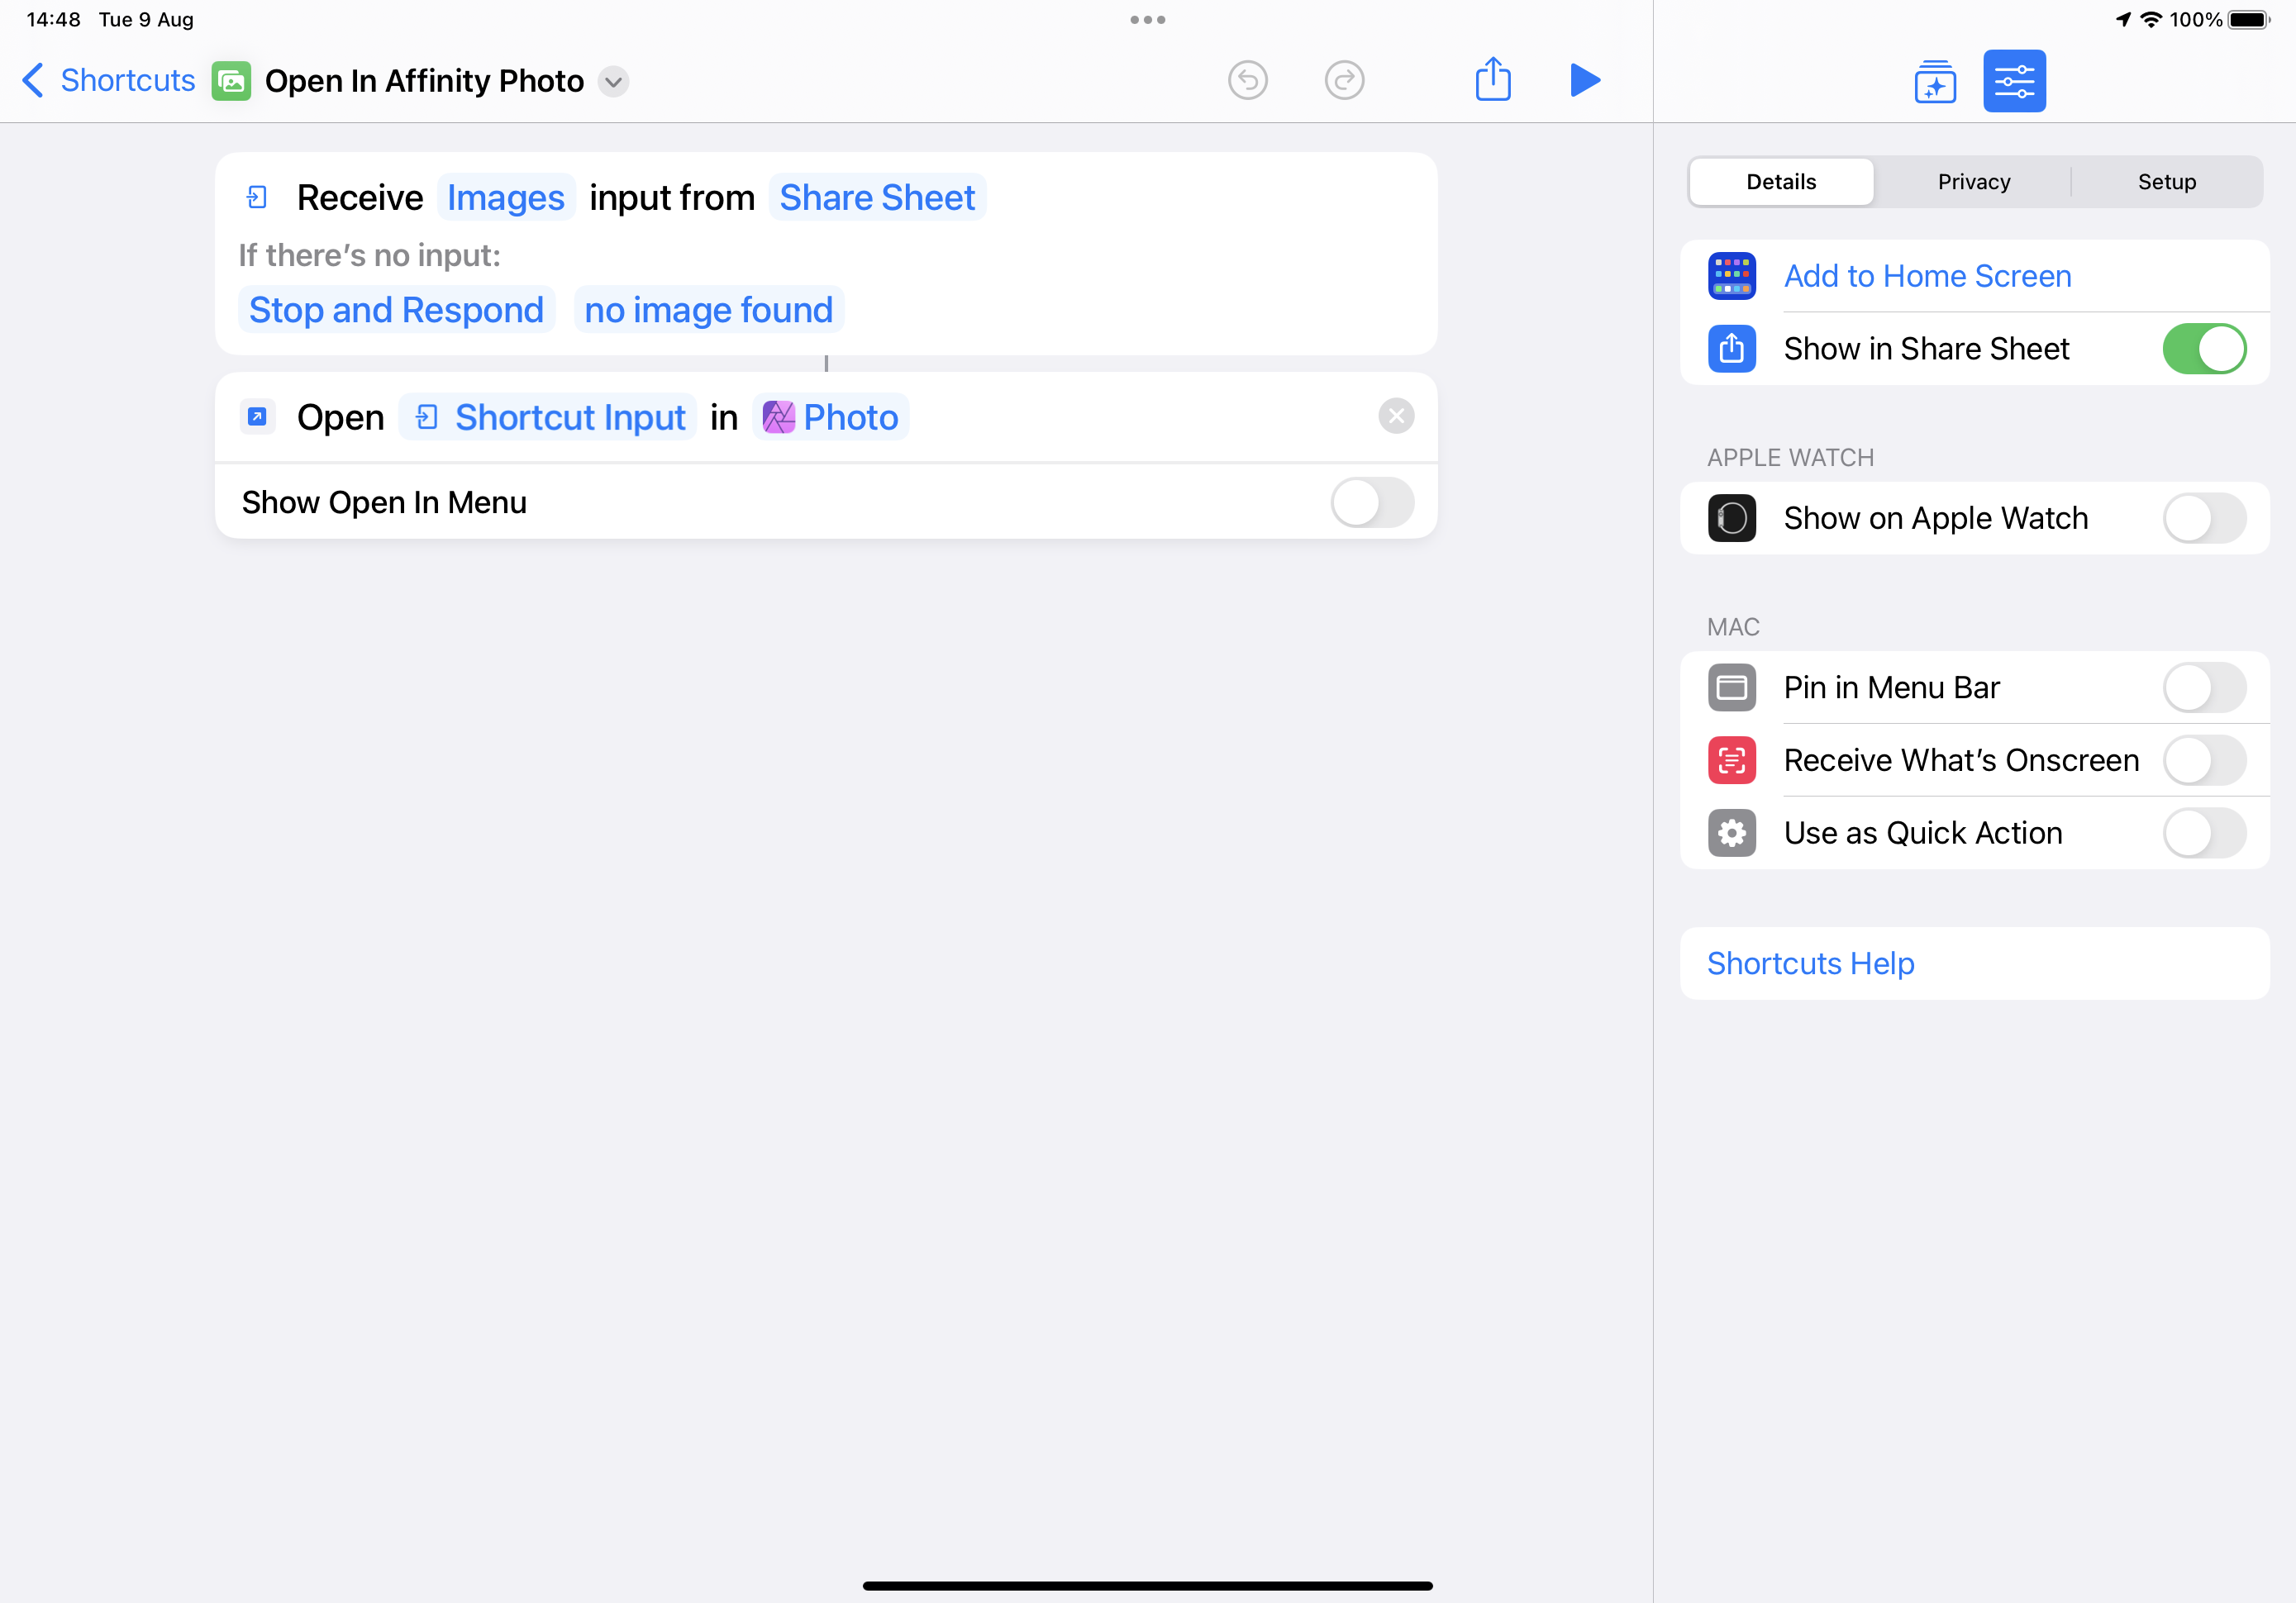2296x1603 pixels.
Task: Tap the blue Share Sheet row icon
Action: tap(1731, 349)
